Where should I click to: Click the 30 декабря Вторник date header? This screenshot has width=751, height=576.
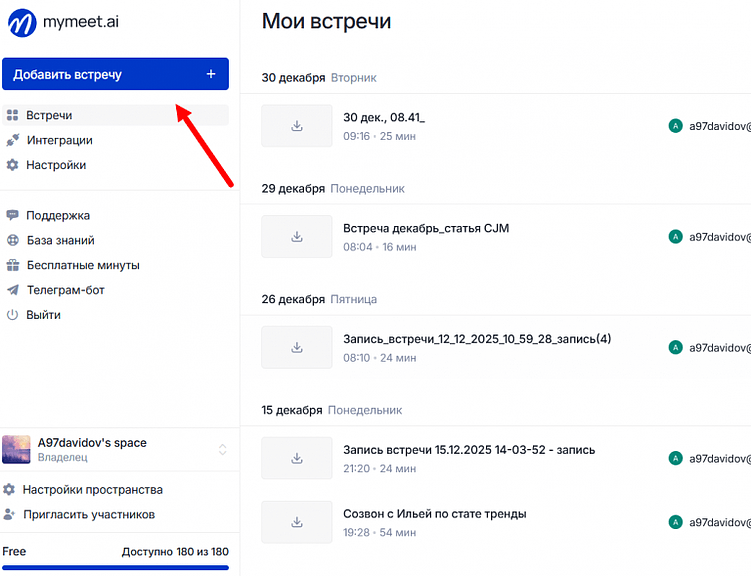(319, 78)
